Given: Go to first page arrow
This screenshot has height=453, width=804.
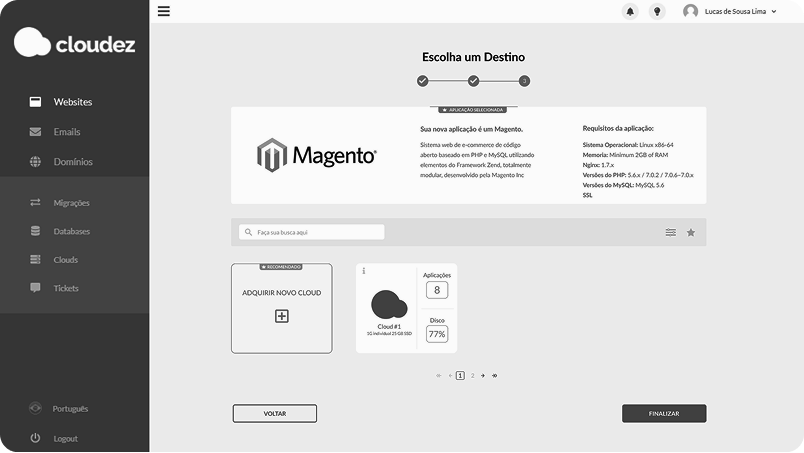Looking at the screenshot, I should 438,376.
